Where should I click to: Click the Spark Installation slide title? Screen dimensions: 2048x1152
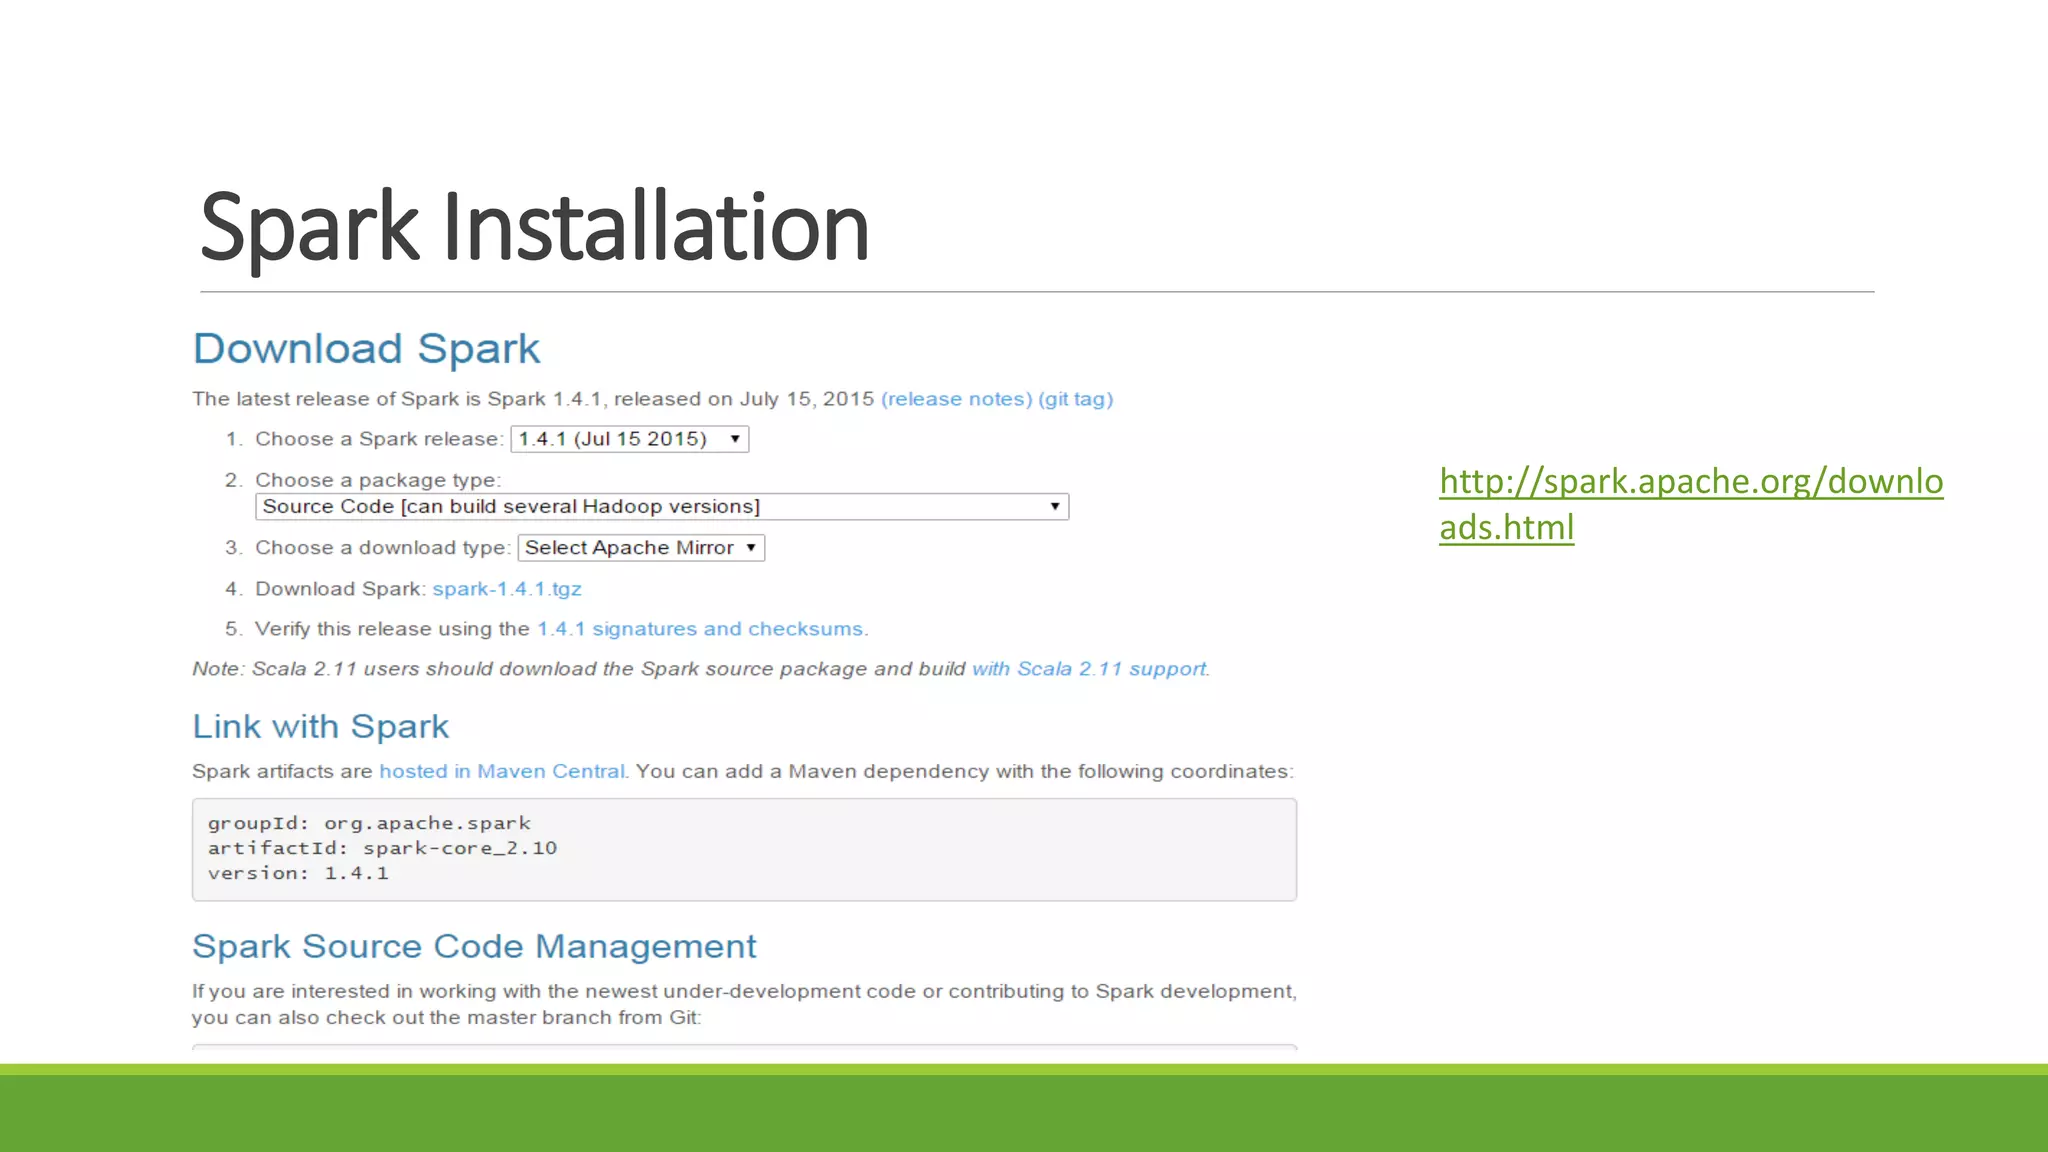point(535,228)
